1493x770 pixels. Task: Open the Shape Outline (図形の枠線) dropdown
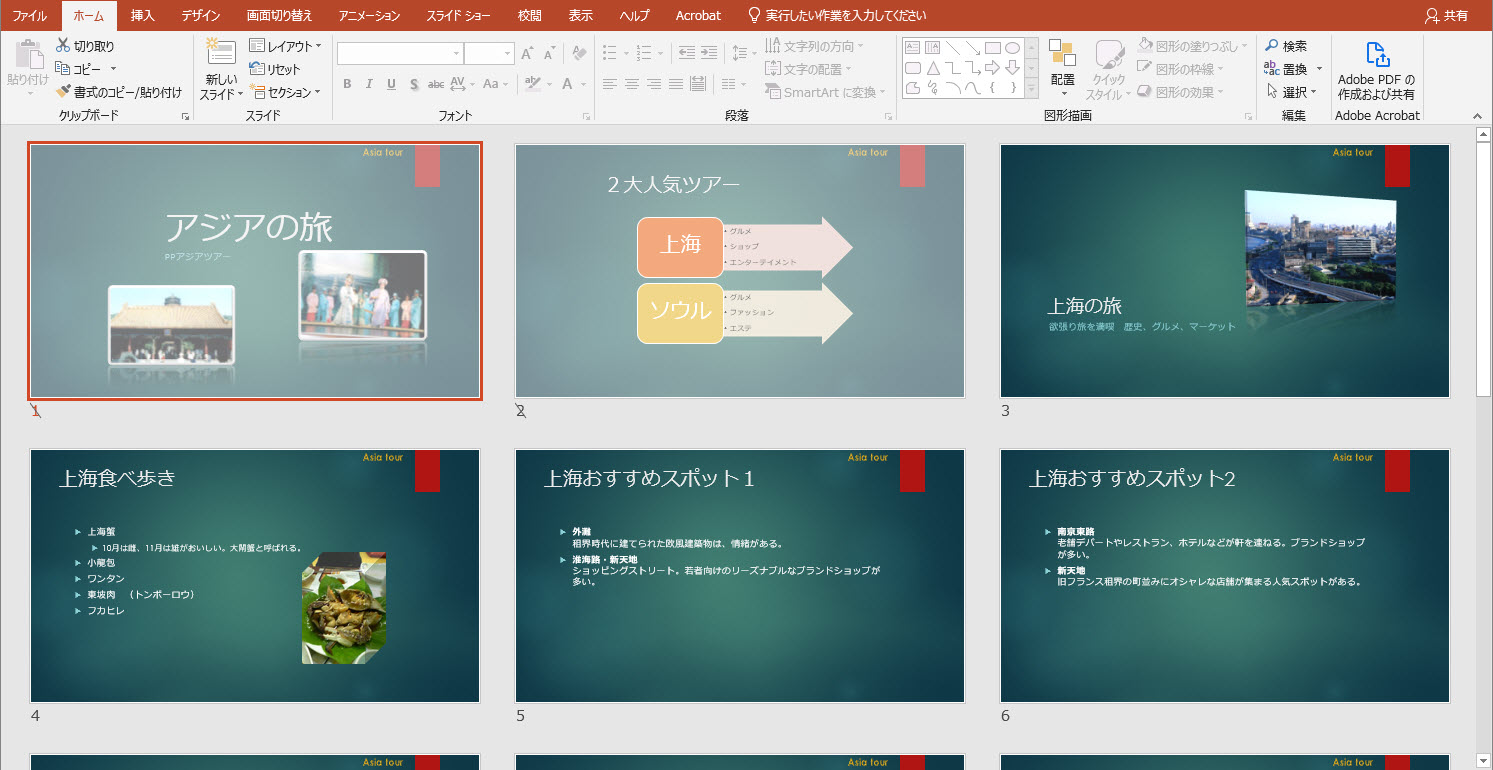(1181, 69)
